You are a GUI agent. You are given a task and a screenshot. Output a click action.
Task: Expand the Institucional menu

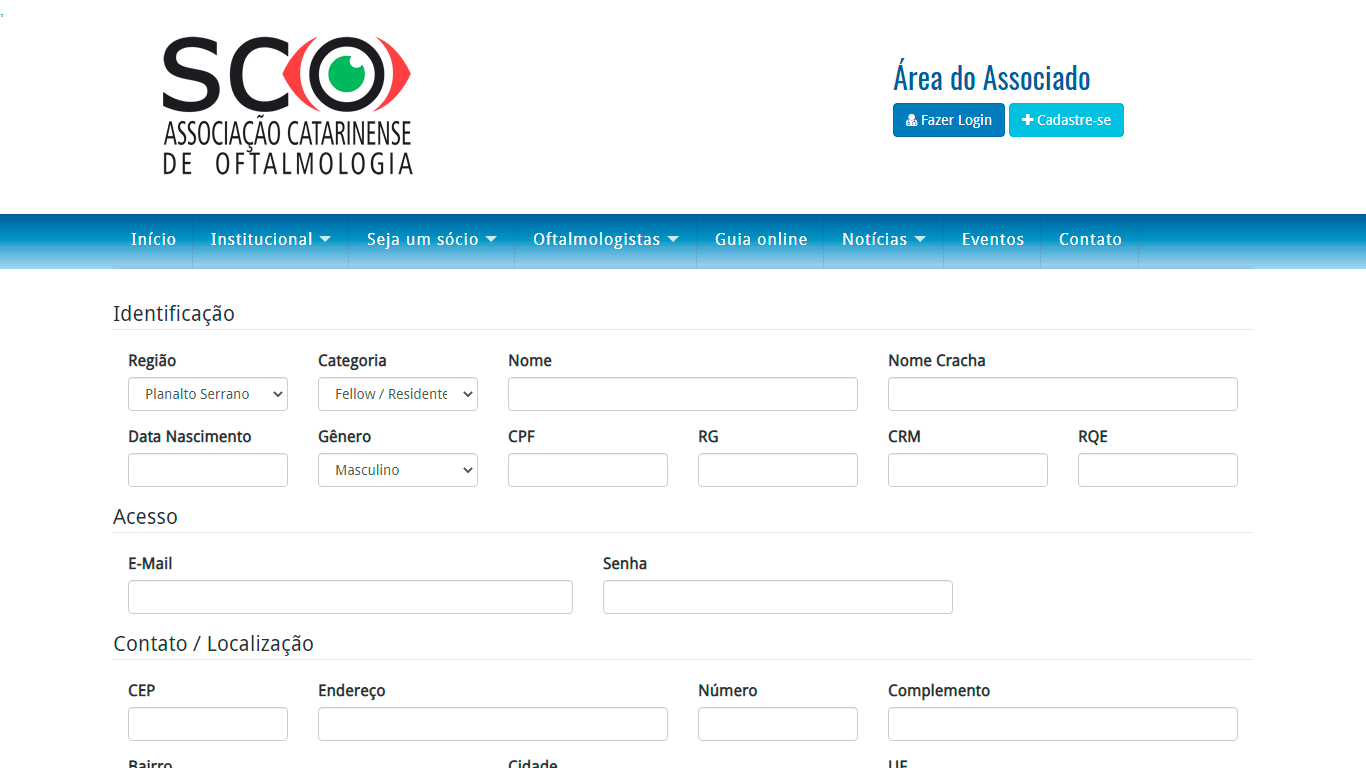[270, 240]
